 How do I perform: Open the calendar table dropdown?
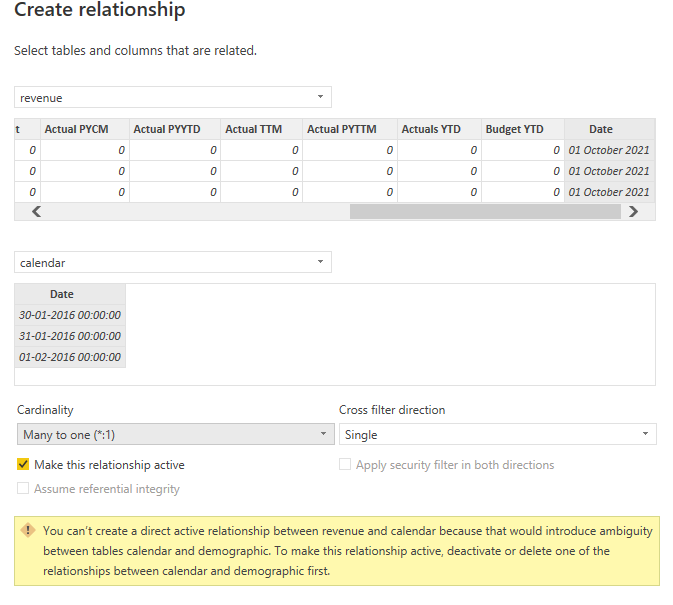(x=173, y=262)
